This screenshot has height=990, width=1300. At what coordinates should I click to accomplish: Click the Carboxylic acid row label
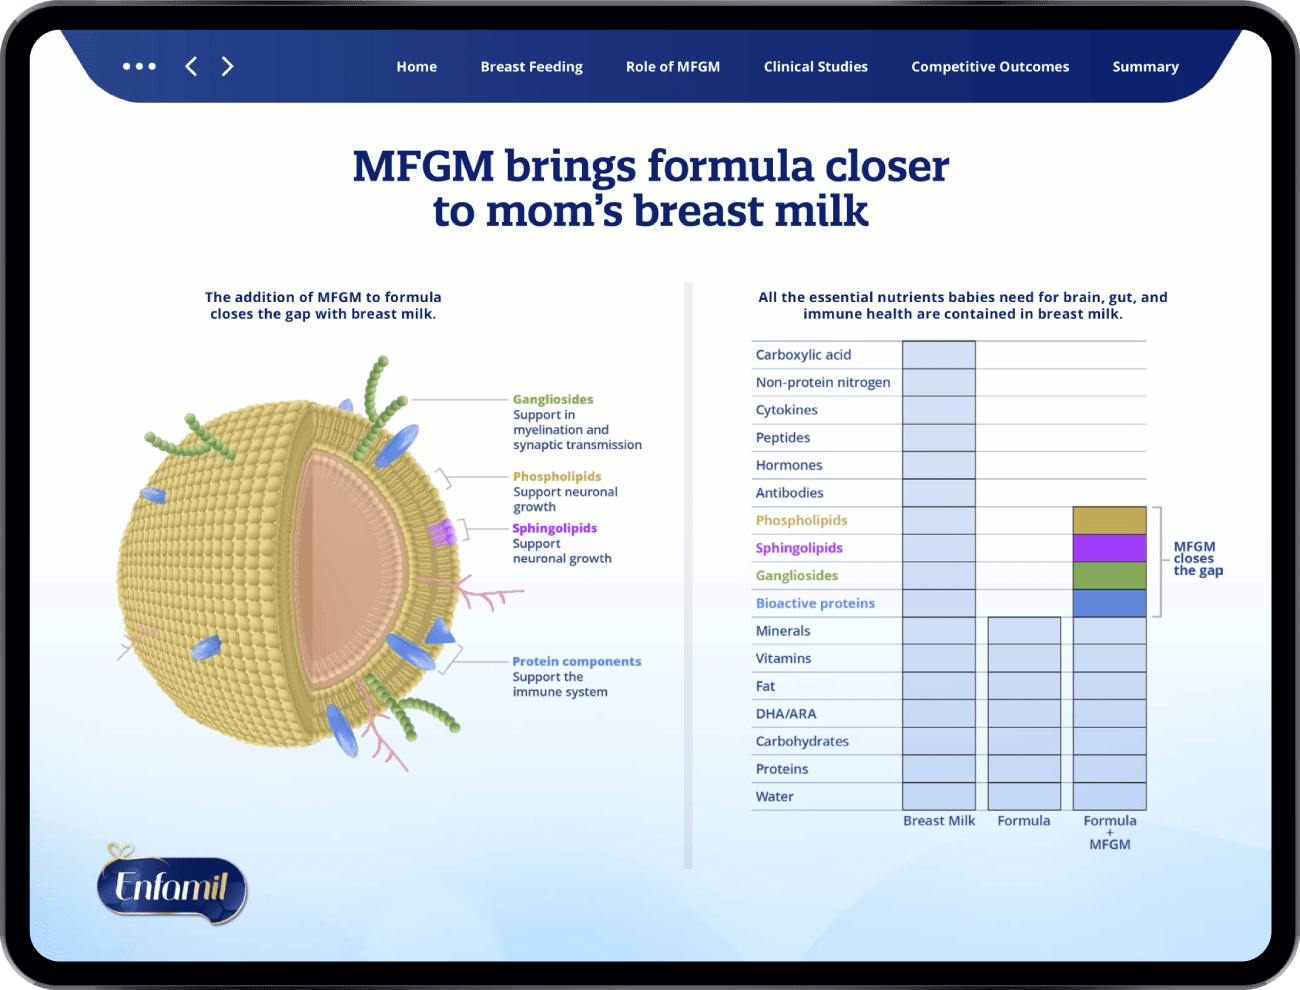coord(803,355)
